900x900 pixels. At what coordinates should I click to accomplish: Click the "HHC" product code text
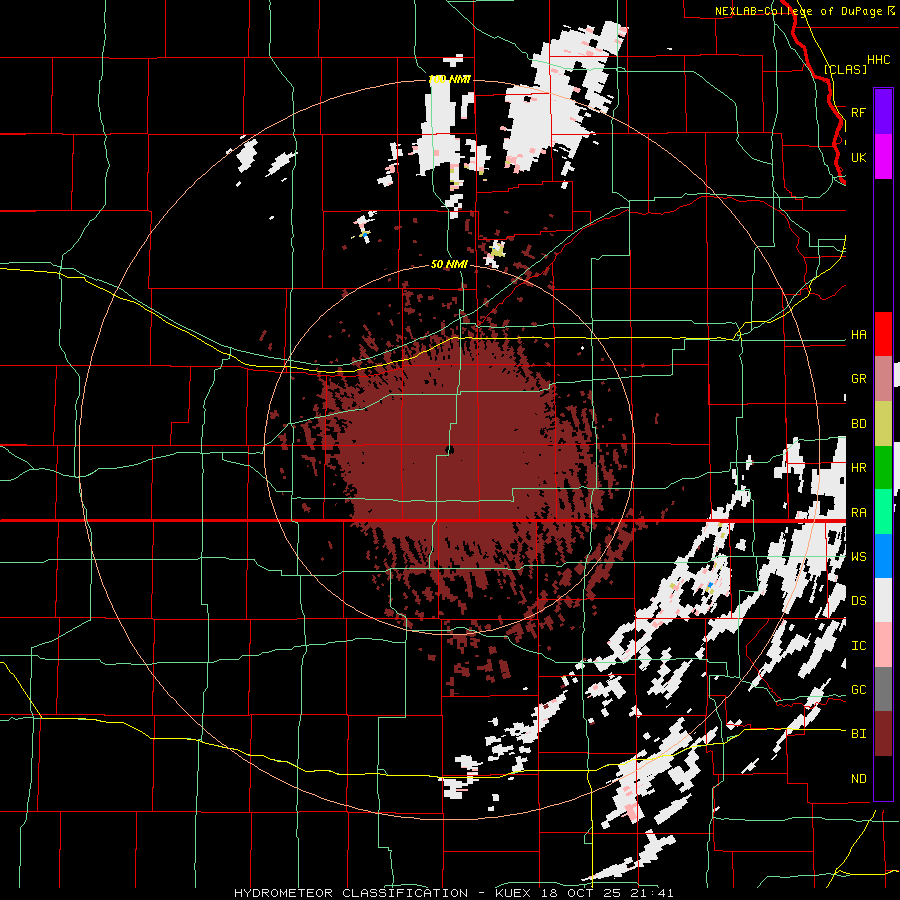tap(878, 60)
